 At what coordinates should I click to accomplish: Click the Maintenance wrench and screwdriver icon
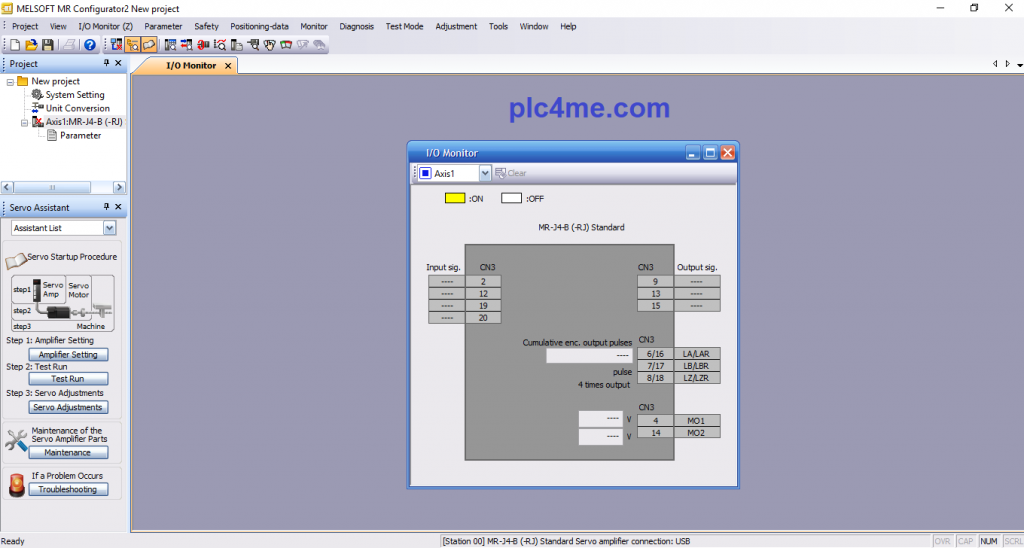[16, 439]
